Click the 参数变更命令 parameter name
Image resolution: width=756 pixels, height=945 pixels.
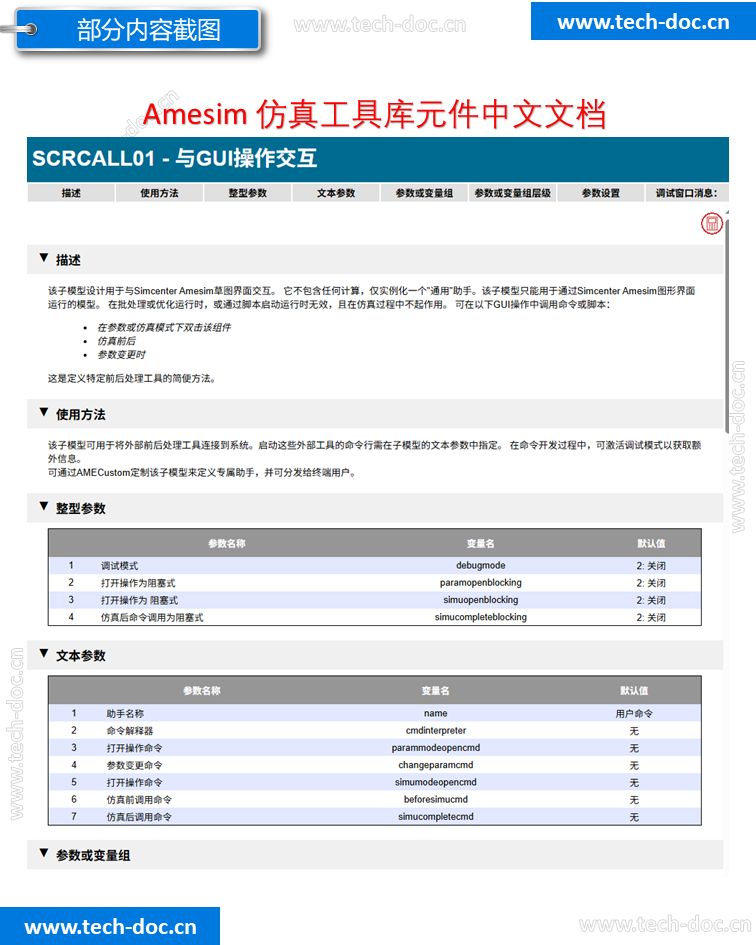coord(134,765)
